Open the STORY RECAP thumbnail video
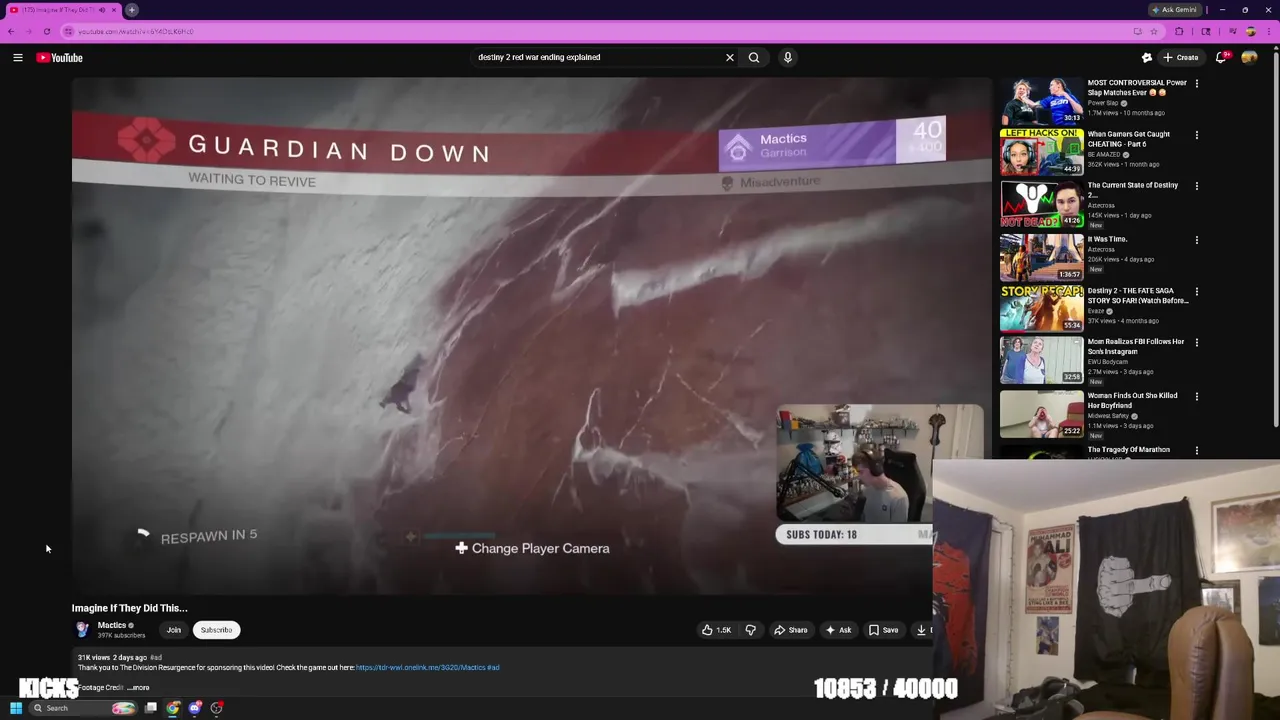Screen dimensions: 1280x720 tap(1041, 308)
